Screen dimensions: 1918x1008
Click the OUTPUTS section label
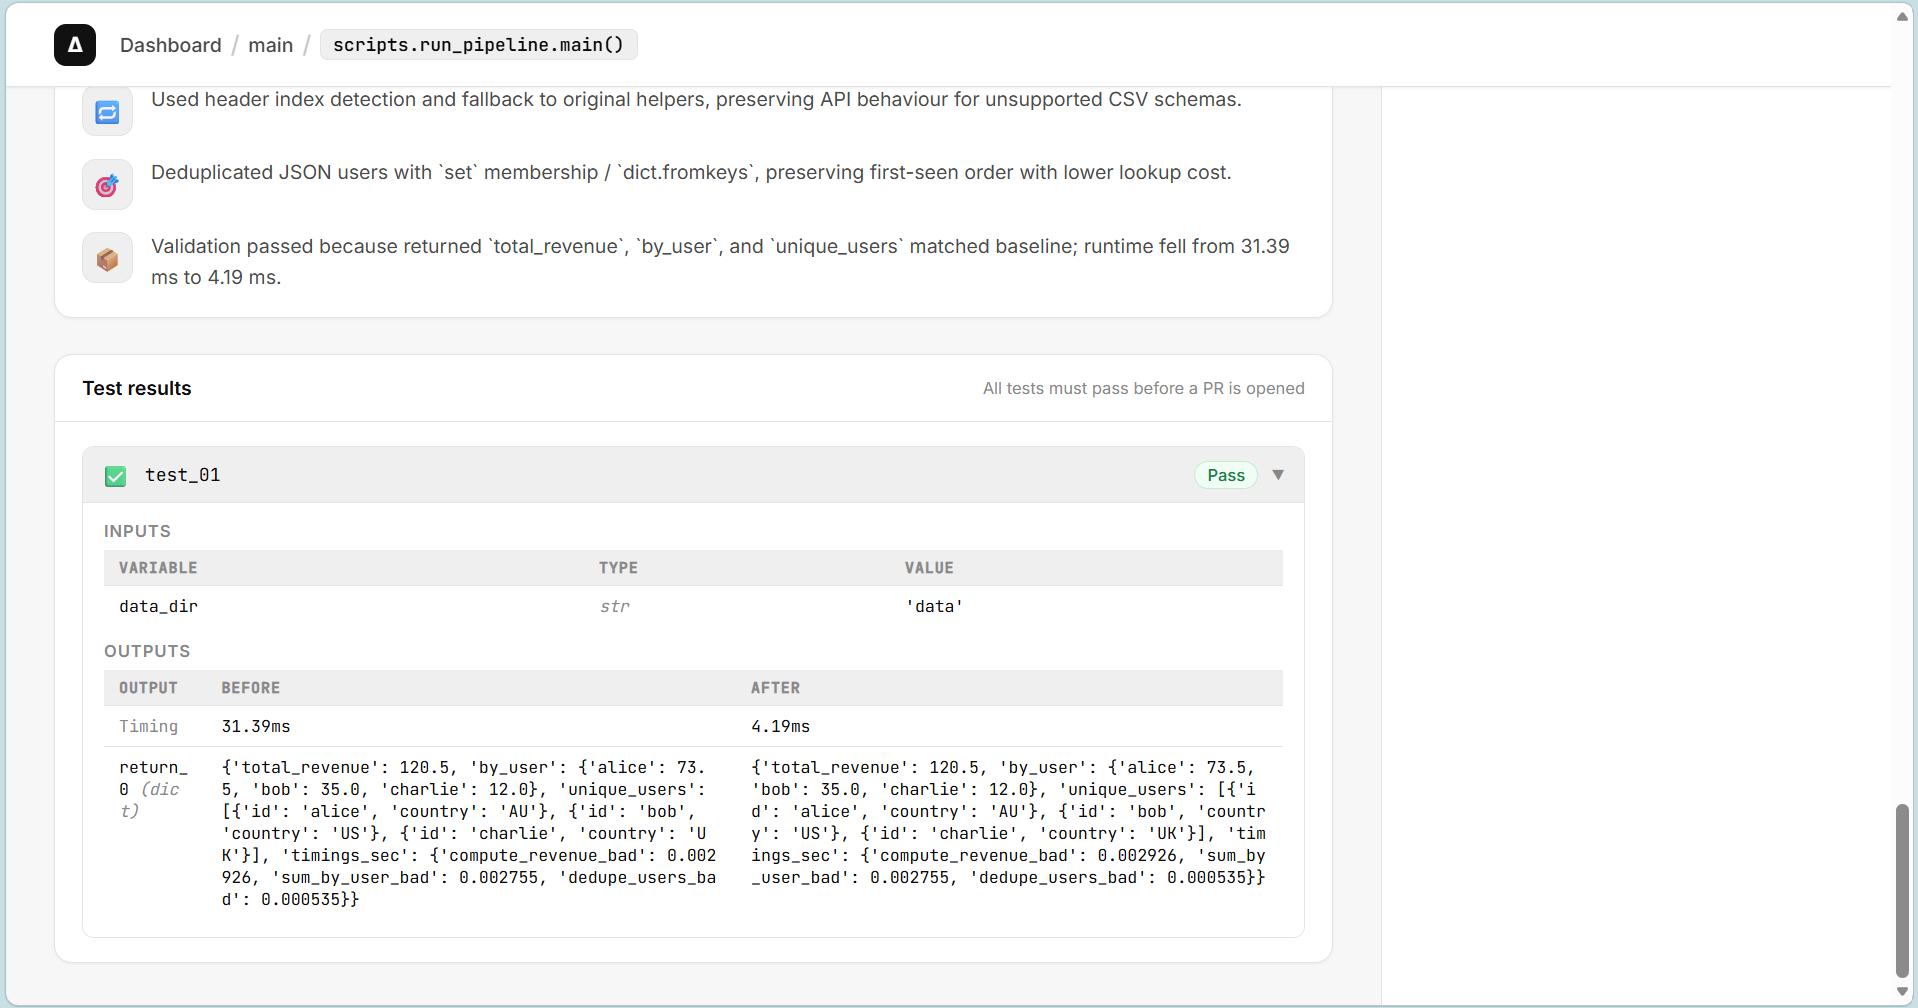click(x=147, y=651)
